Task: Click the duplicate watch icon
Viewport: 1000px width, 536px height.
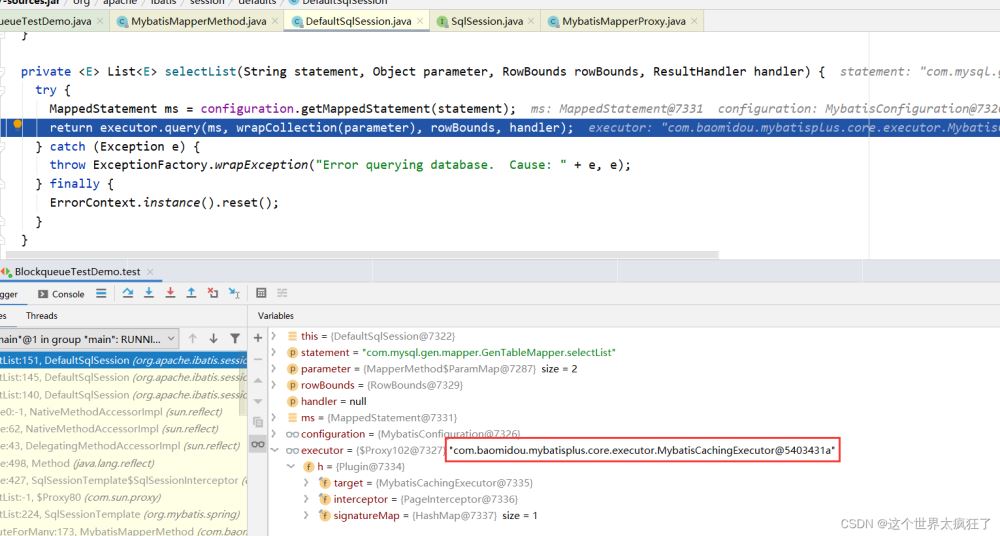Action: pyautogui.click(x=258, y=422)
